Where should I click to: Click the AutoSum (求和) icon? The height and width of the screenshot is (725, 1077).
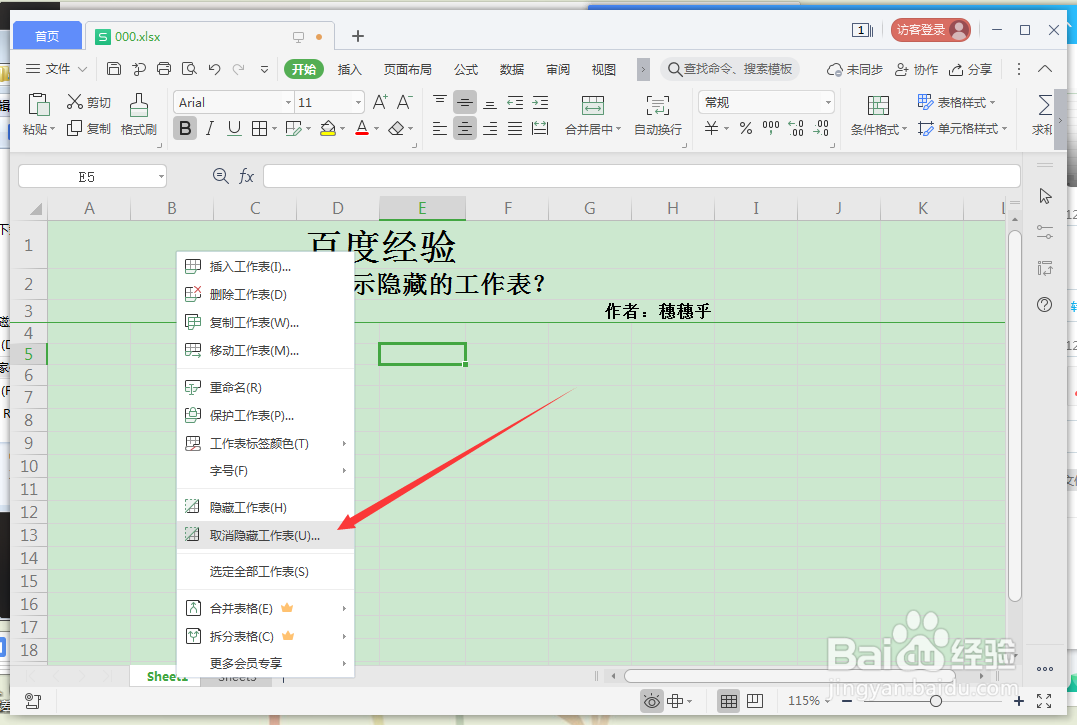coord(1044,106)
